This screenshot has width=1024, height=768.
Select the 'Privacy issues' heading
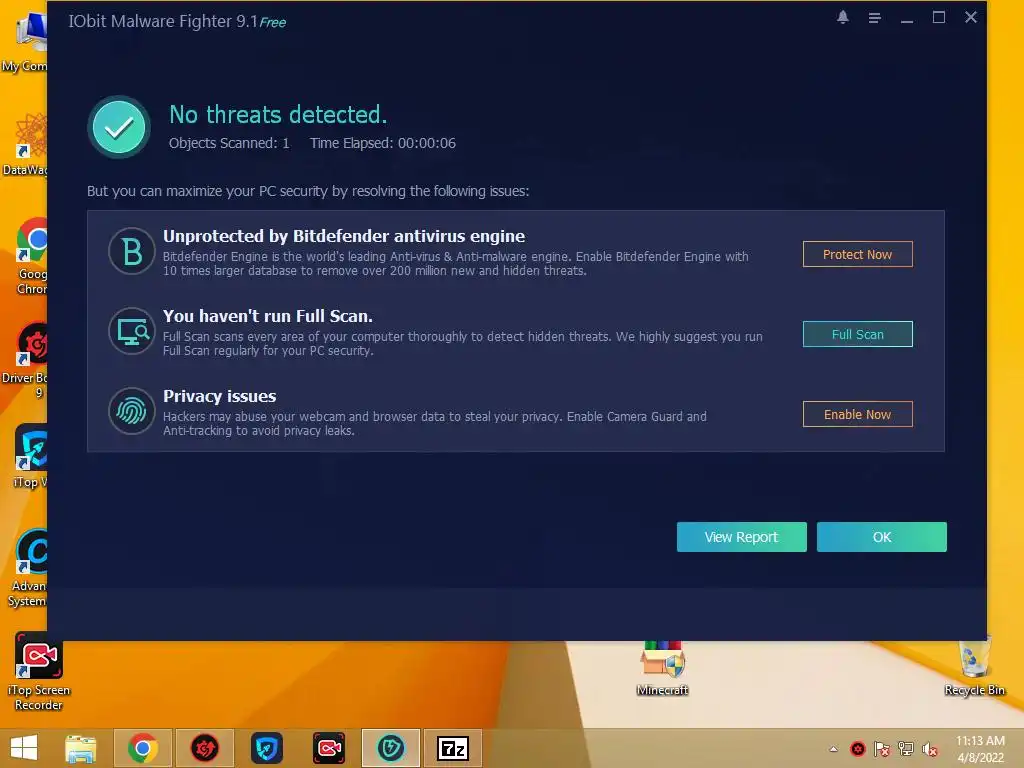219,396
